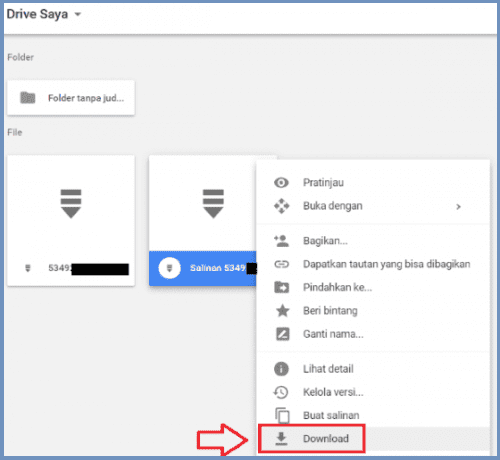The width and height of the screenshot is (500, 460).
Task: Click the Pindahkan ke folder-arrow icon
Action: [x=282, y=287]
